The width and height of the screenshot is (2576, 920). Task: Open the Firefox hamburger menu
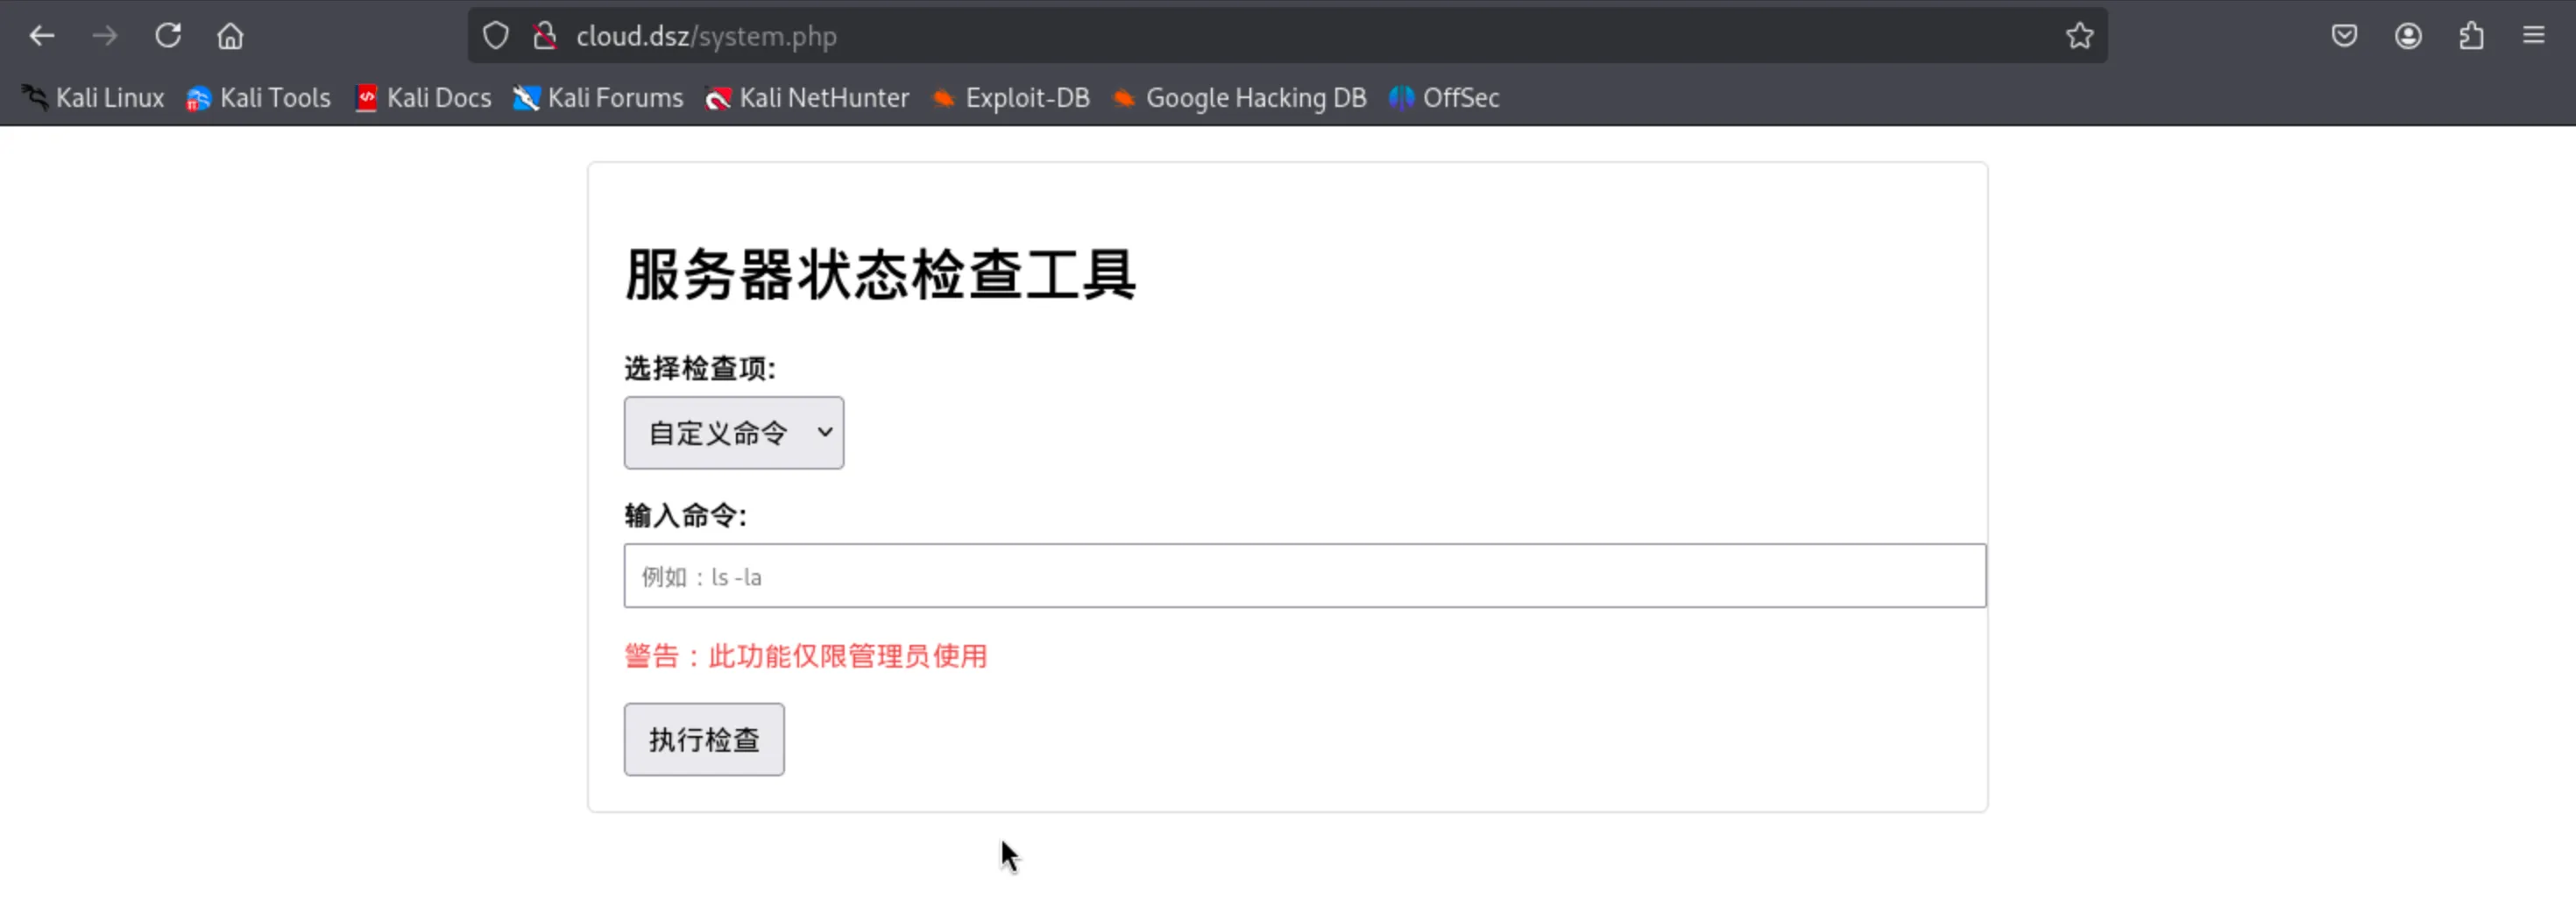click(x=2533, y=36)
